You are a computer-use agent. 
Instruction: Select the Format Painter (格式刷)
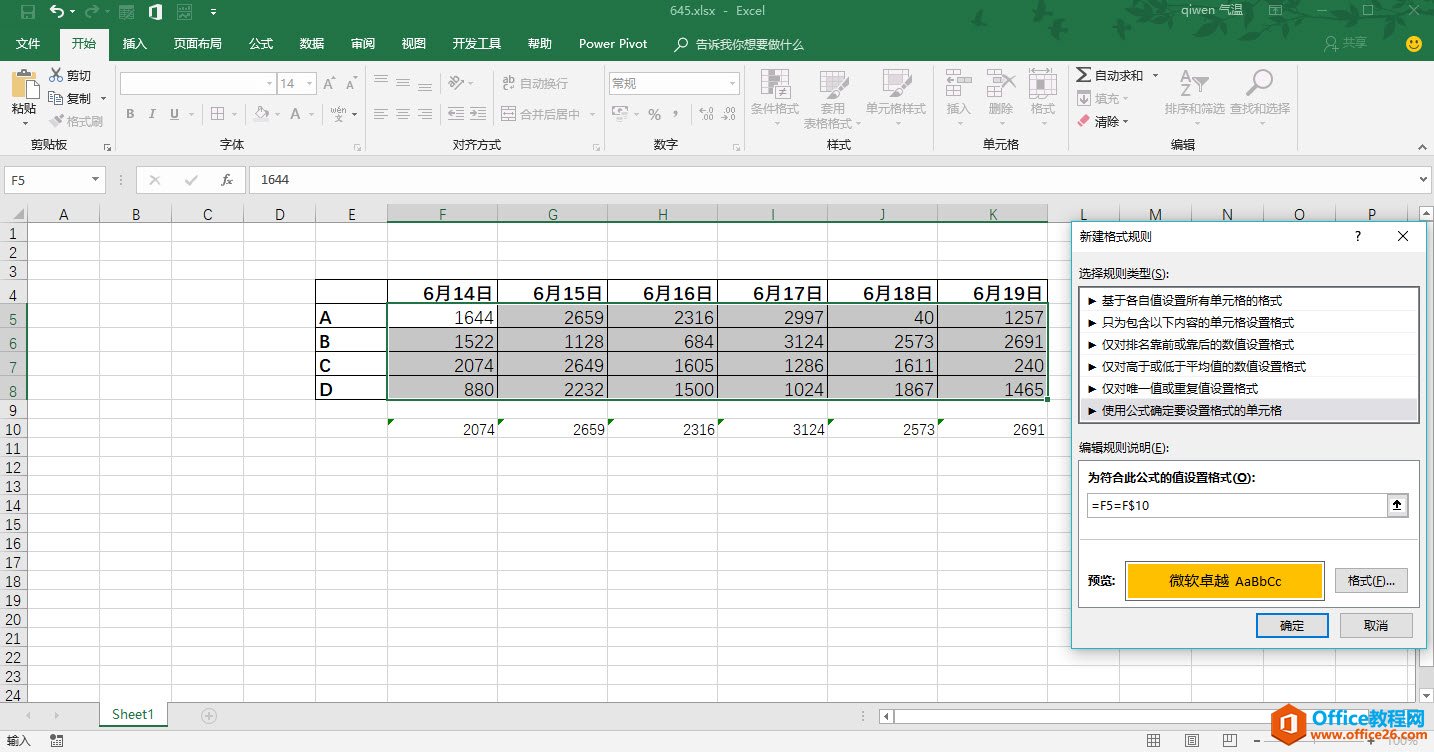(75, 121)
